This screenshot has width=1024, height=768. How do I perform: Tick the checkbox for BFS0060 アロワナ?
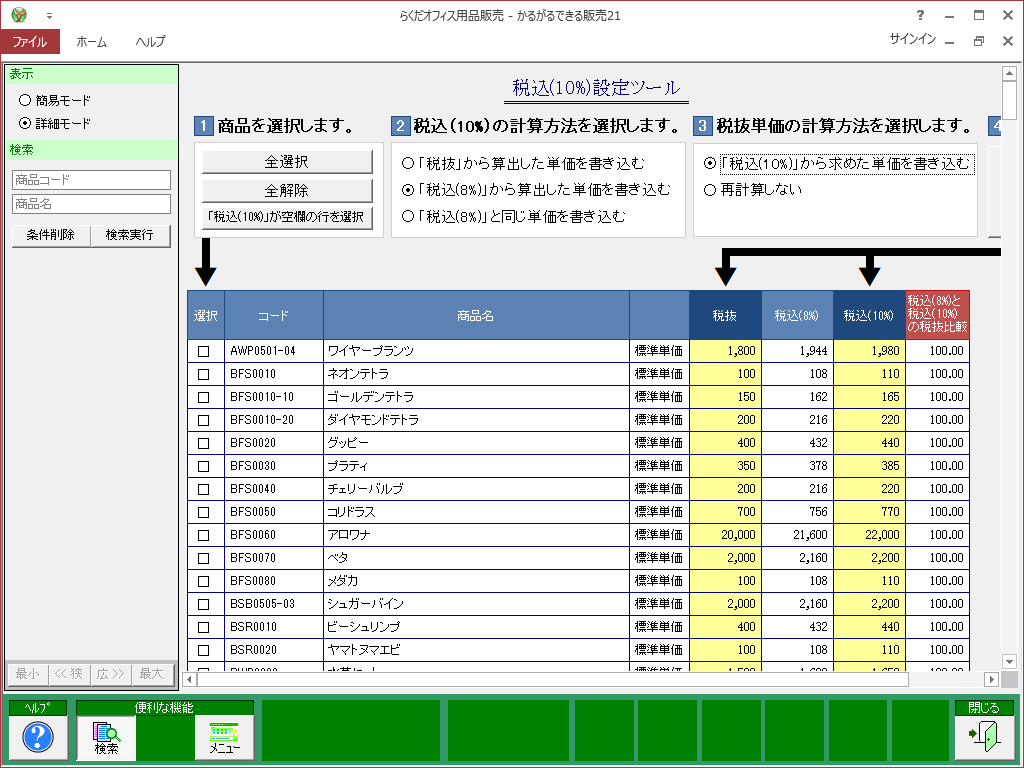tap(204, 536)
